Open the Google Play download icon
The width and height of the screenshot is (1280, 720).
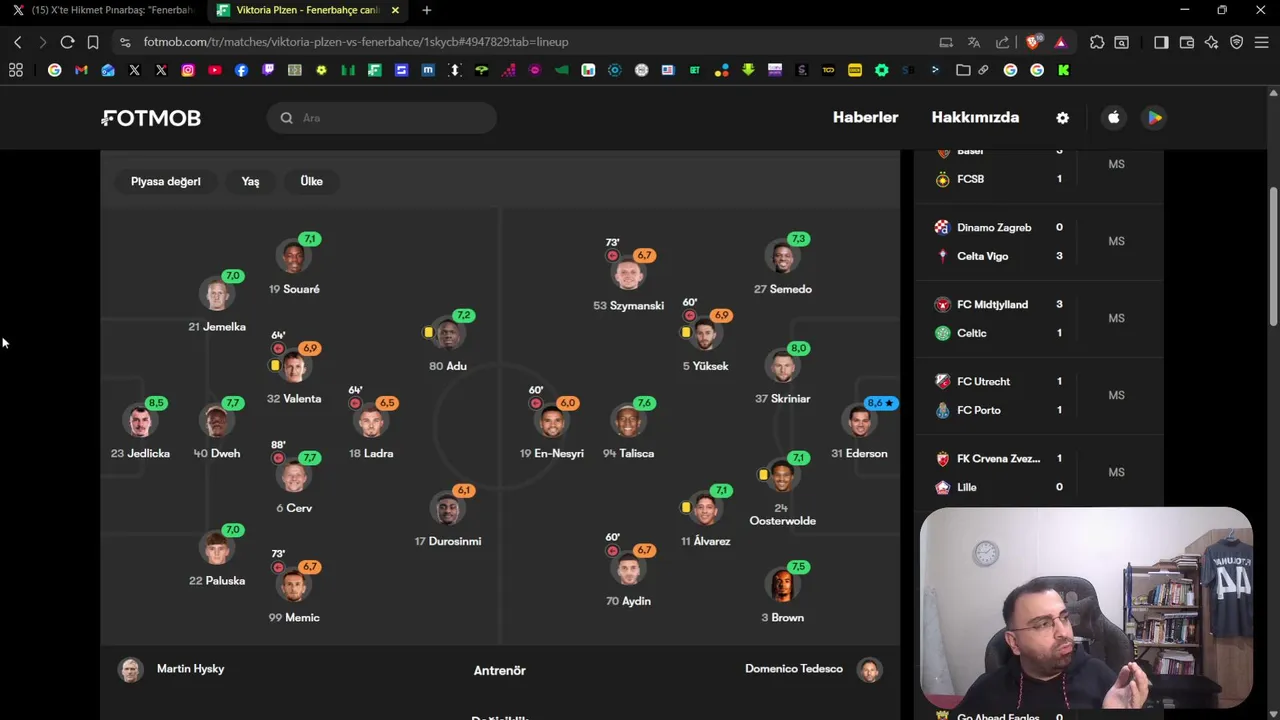pos(1154,118)
